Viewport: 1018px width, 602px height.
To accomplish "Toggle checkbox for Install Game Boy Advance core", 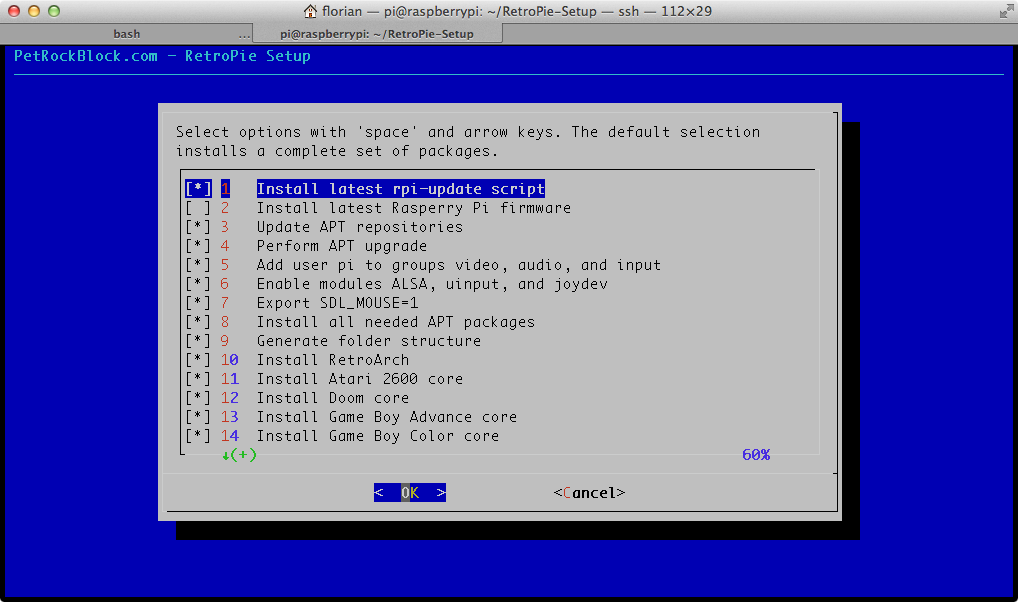I will 198,417.
